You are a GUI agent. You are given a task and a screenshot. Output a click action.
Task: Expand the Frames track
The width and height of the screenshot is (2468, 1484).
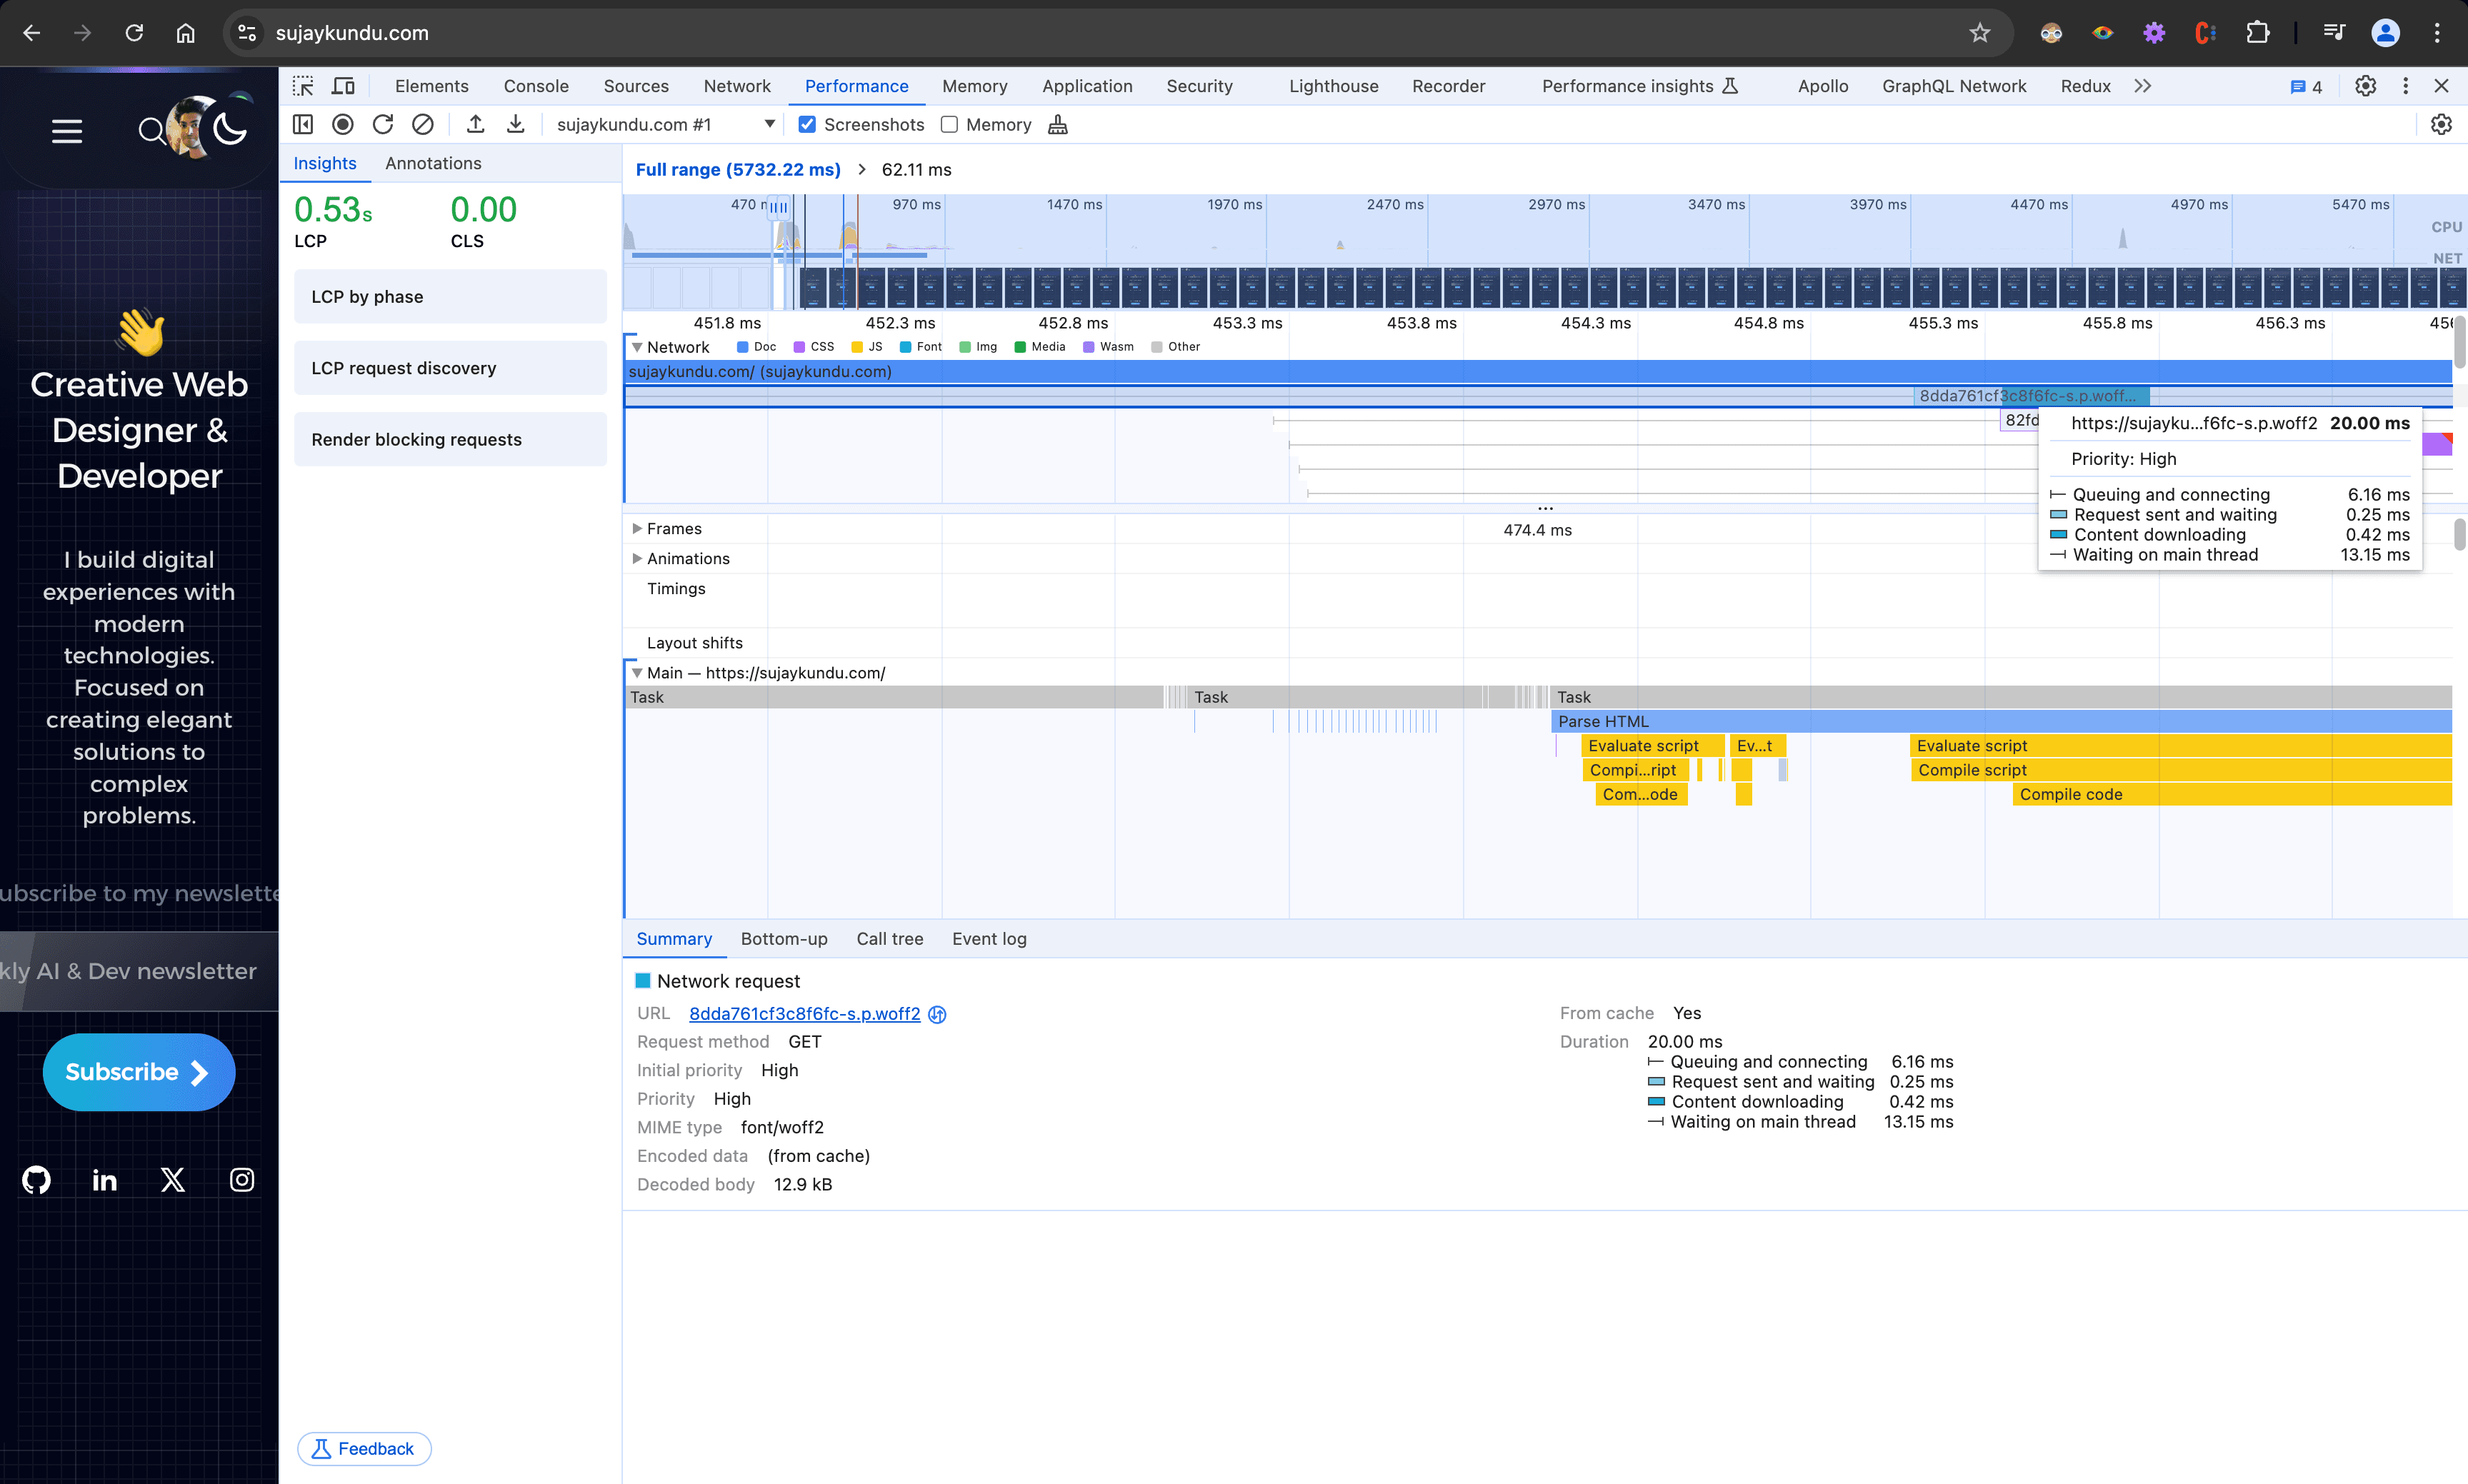pyautogui.click(x=638, y=528)
